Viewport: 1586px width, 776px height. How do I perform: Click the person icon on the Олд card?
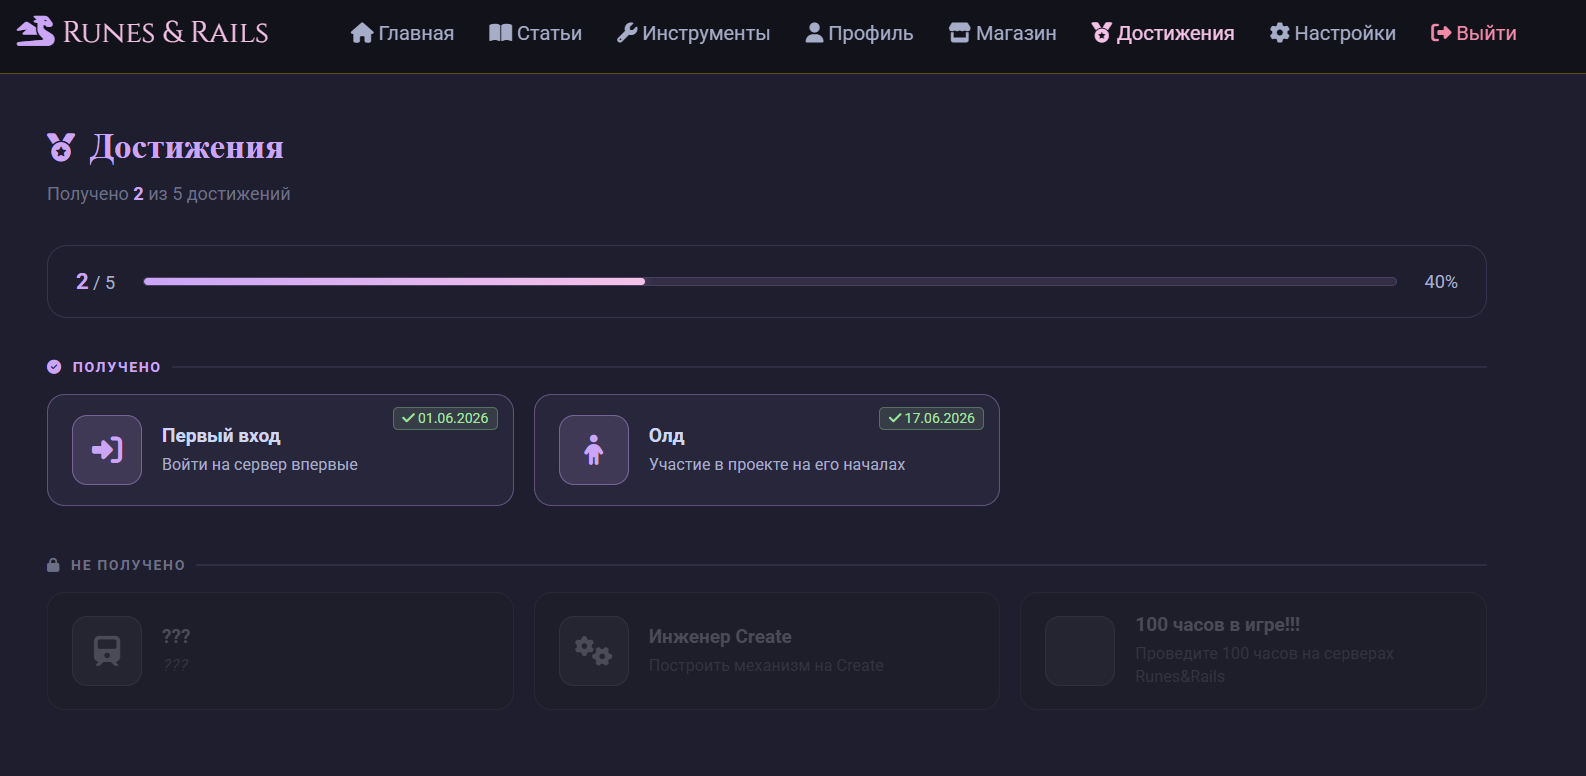click(594, 450)
